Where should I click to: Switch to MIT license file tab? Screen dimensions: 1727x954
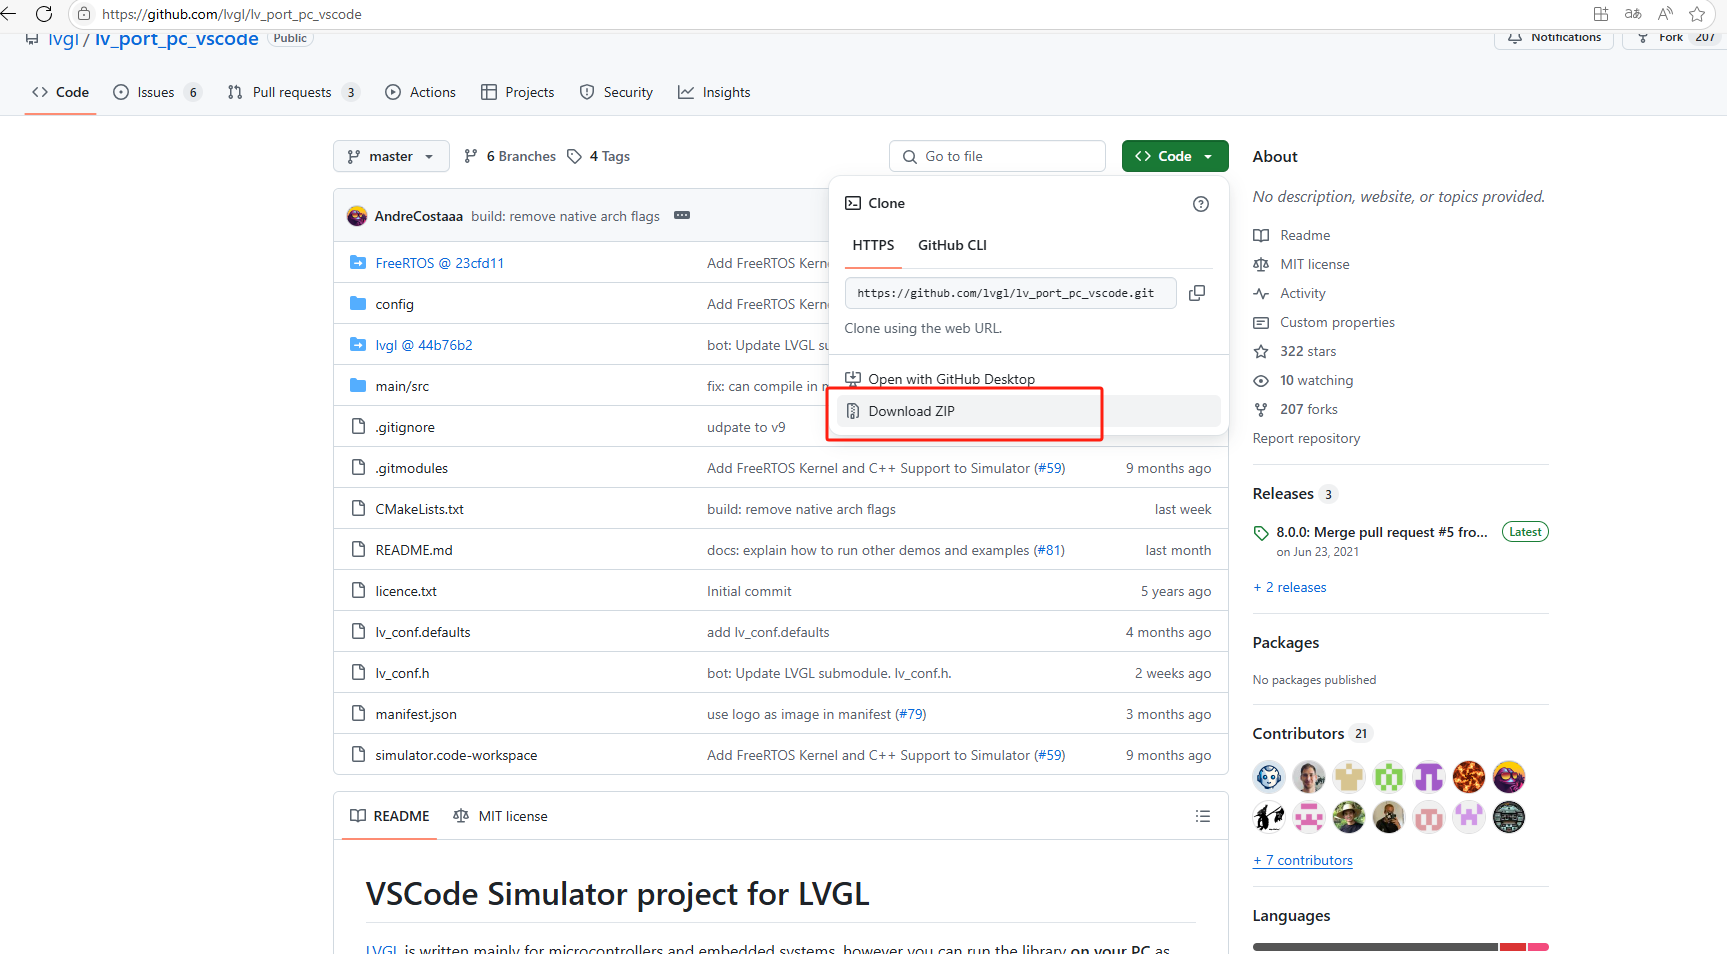(500, 816)
